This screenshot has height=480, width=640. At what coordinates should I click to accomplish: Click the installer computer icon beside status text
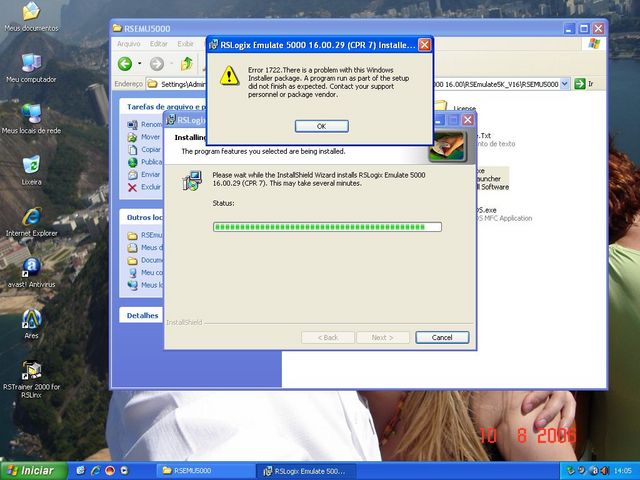(192, 181)
